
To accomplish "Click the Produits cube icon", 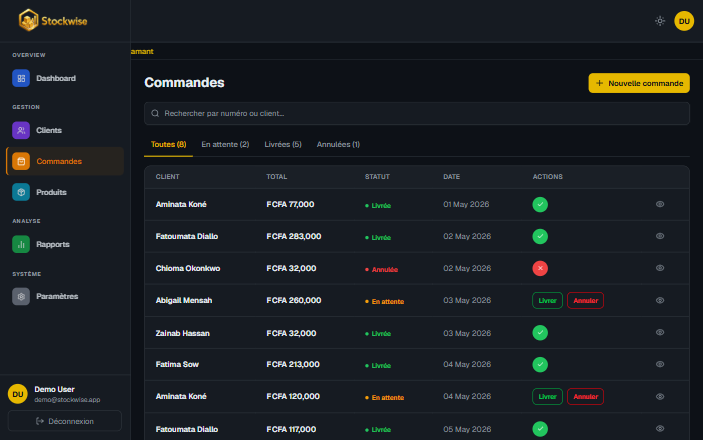I will (21, 192).
